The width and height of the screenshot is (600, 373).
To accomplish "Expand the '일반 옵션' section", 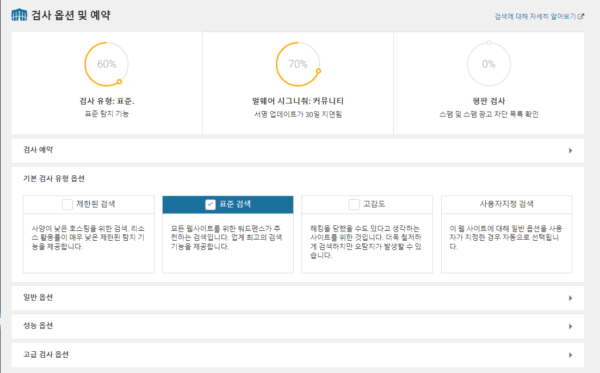I will 298,298.
